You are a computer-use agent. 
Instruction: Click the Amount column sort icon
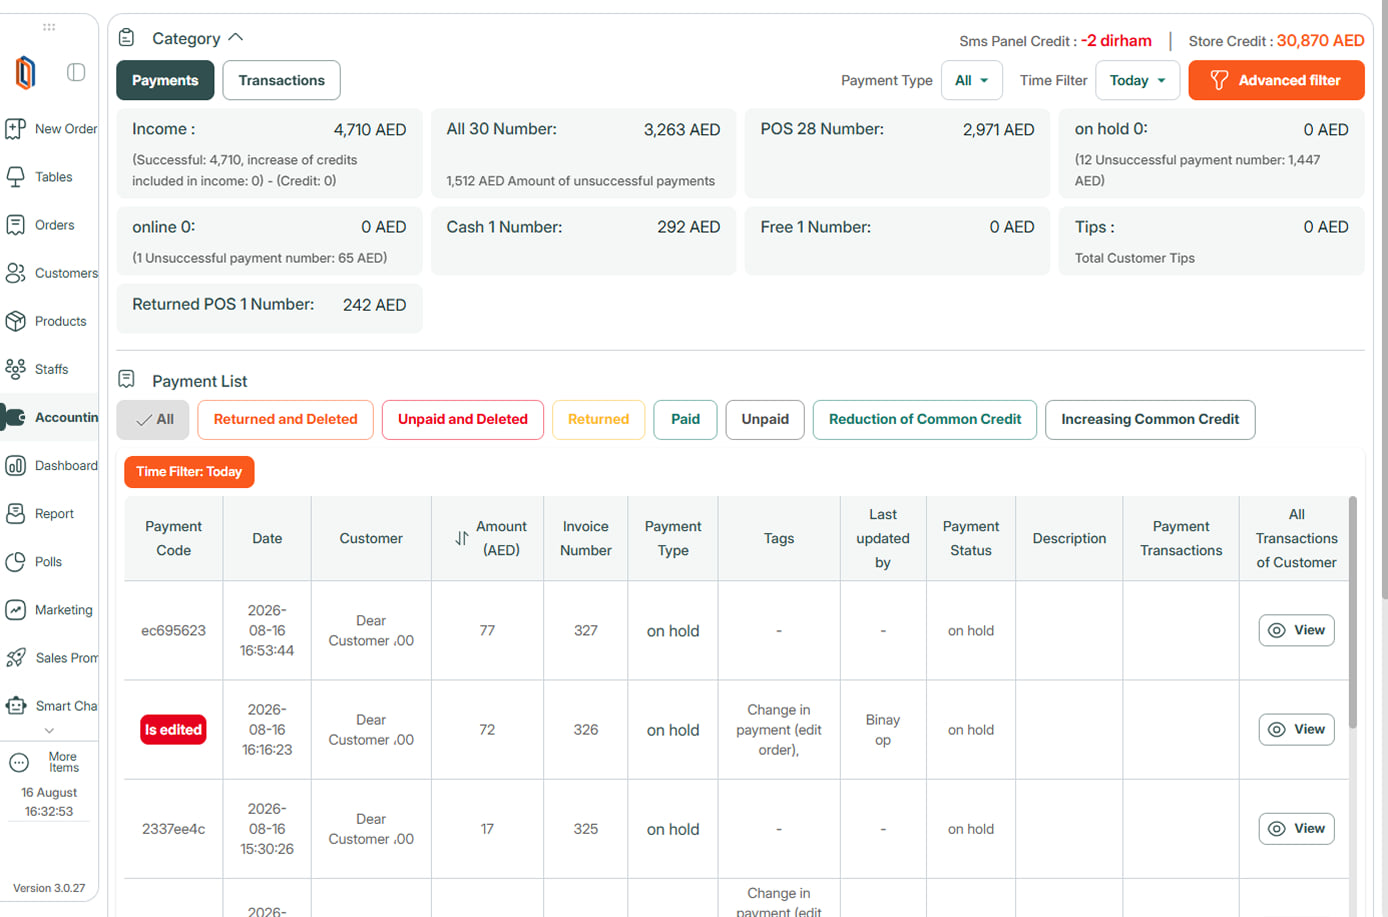pos(461,538)
